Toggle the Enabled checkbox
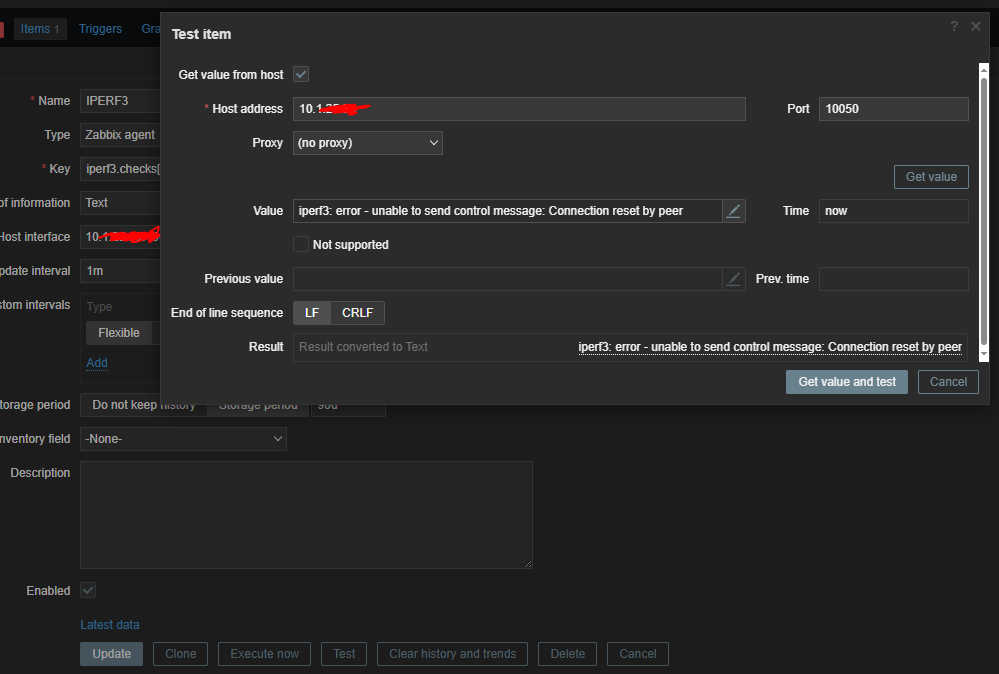The width and height of the screenshot is (999, 674). [88, 591]
